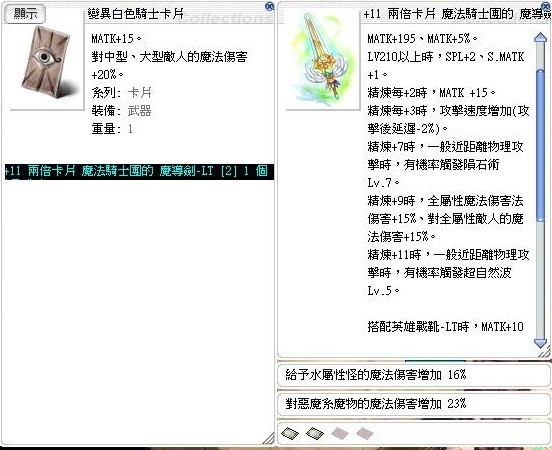Click the 水屬性 魔法傷害增加 16% option row
Screen dimensions: 552x450
coord(414,375)
